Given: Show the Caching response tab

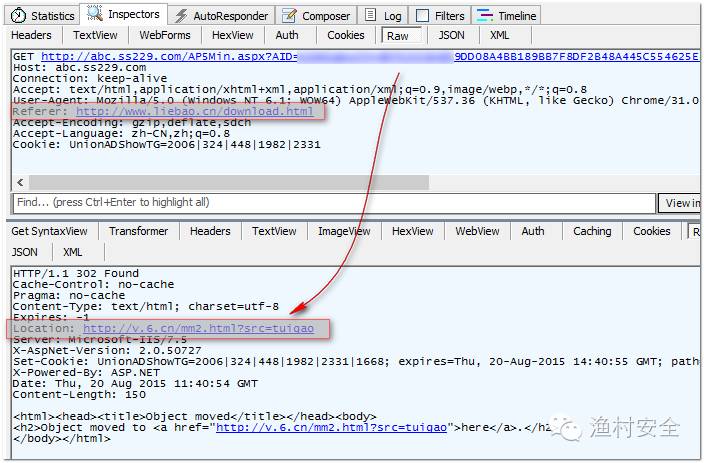Looking at the screenshot, I should pyautogui.click(x=592, y=231).
